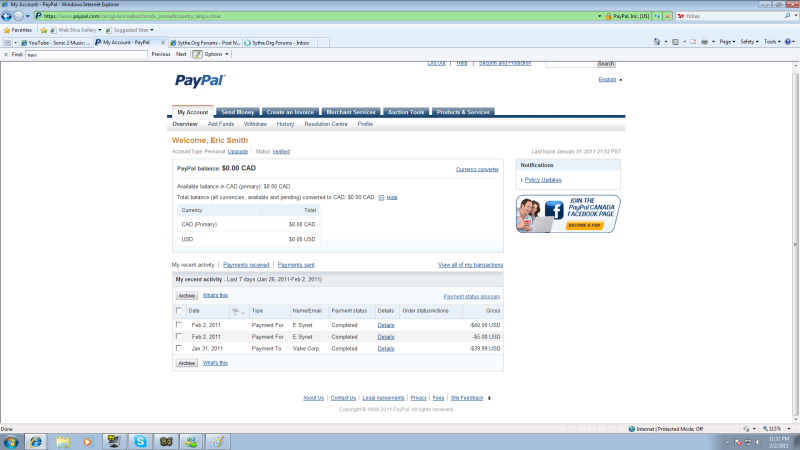
Task: Click the Windows Start orb
Action: [x=11, y=442]
